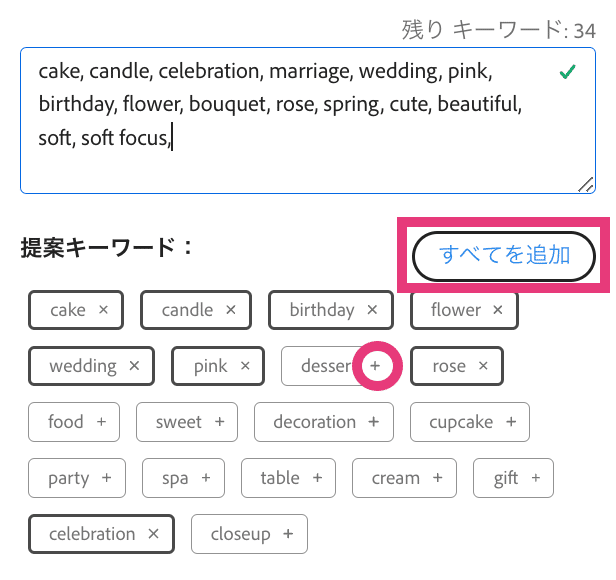Add the party suggested keyword

point(106,478)
